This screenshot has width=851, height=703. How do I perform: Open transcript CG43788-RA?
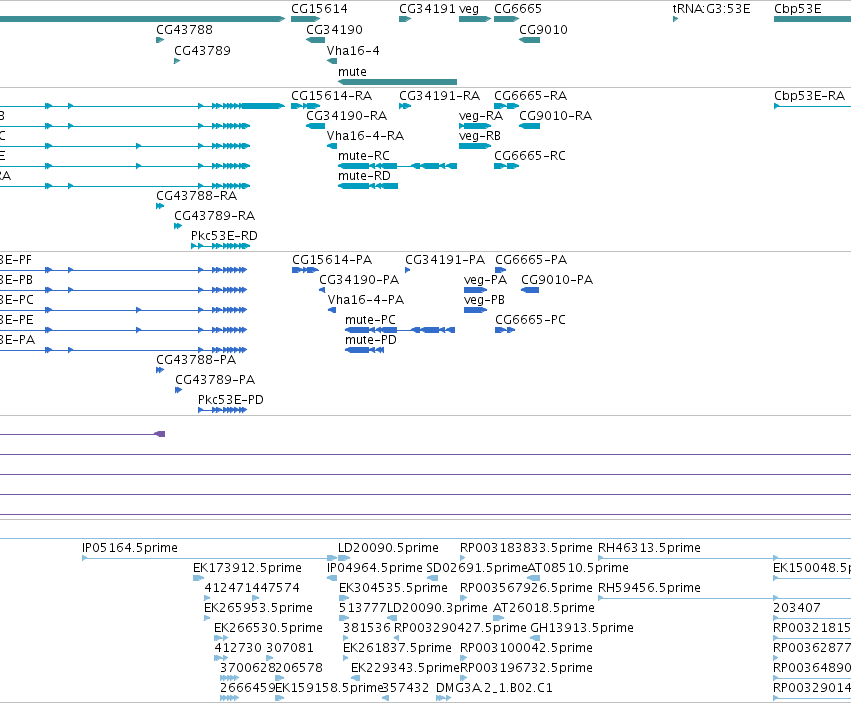coord(196,196)
